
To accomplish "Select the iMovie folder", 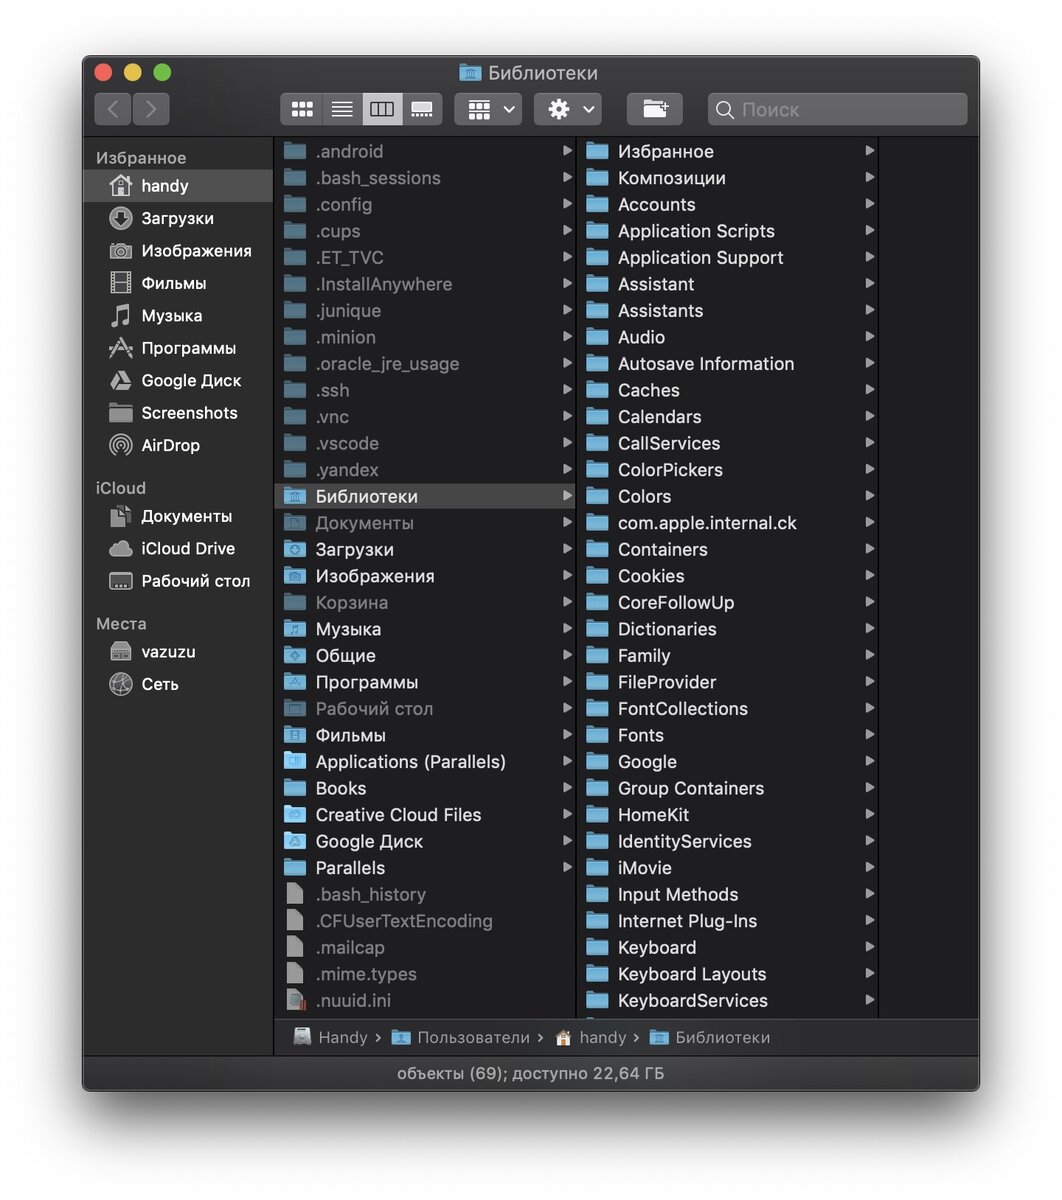I will [728, 868].
